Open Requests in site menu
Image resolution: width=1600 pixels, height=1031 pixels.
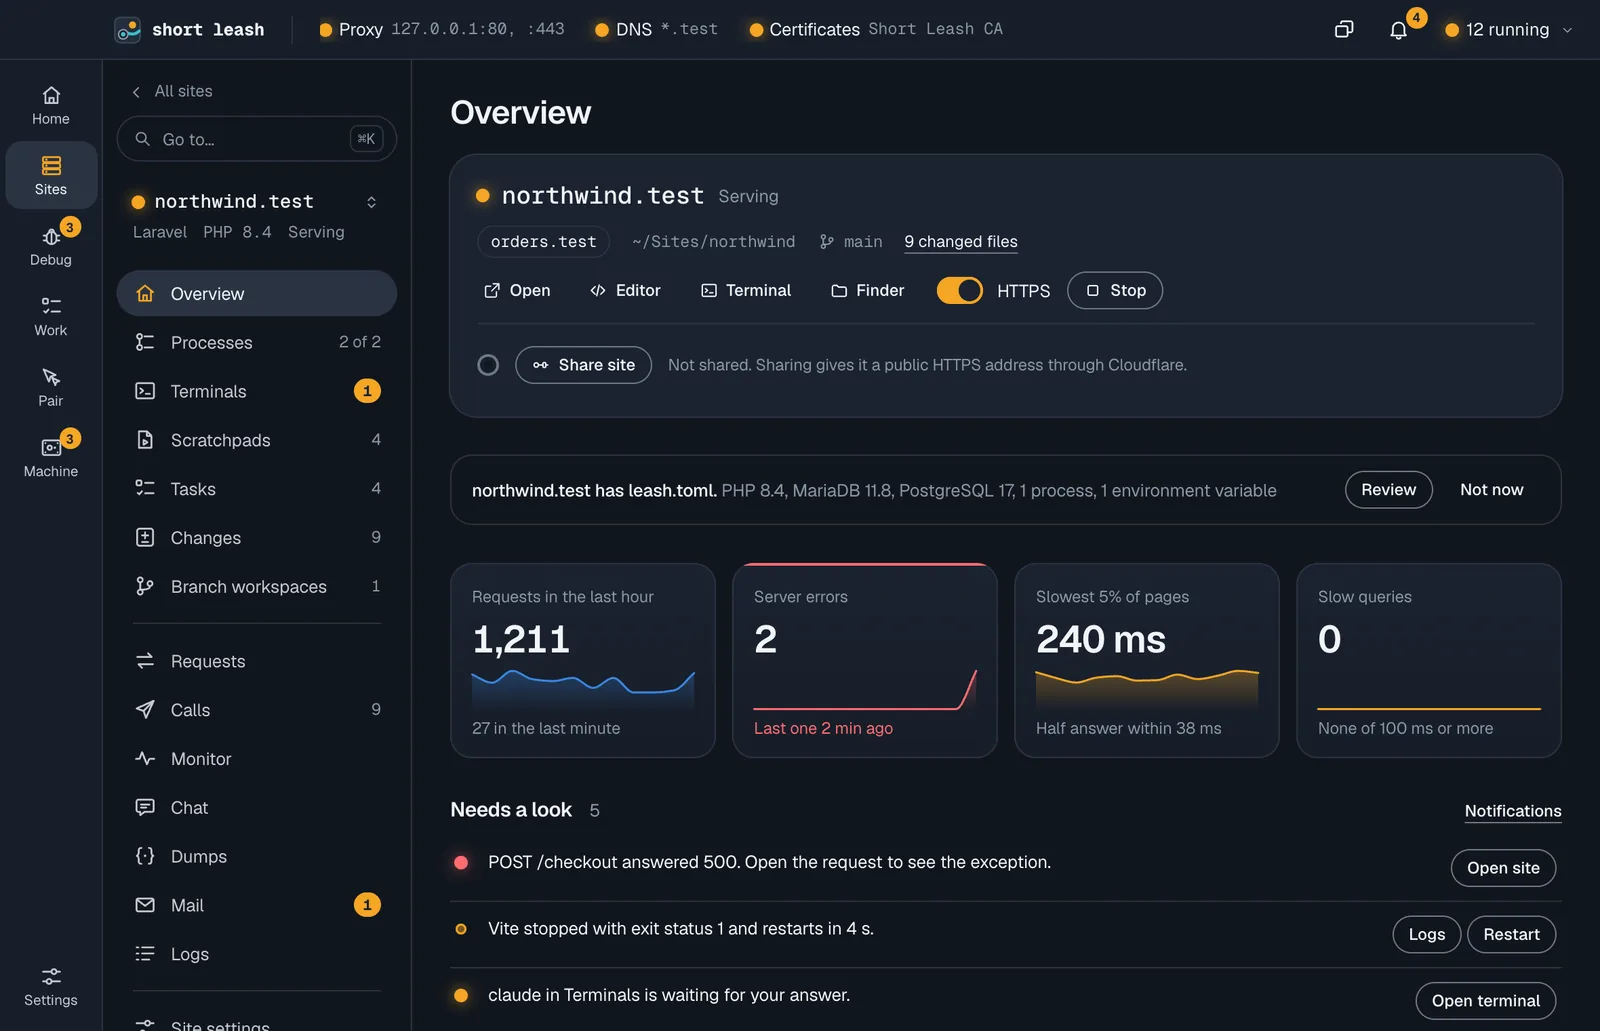pos(257,661)
